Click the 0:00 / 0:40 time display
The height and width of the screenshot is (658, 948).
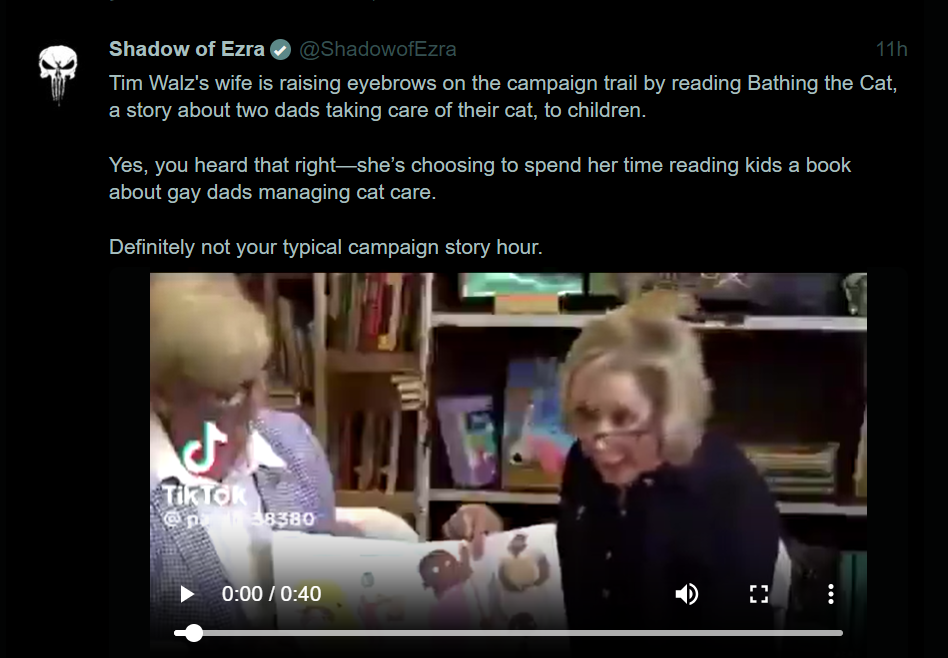tap(271, 594)
